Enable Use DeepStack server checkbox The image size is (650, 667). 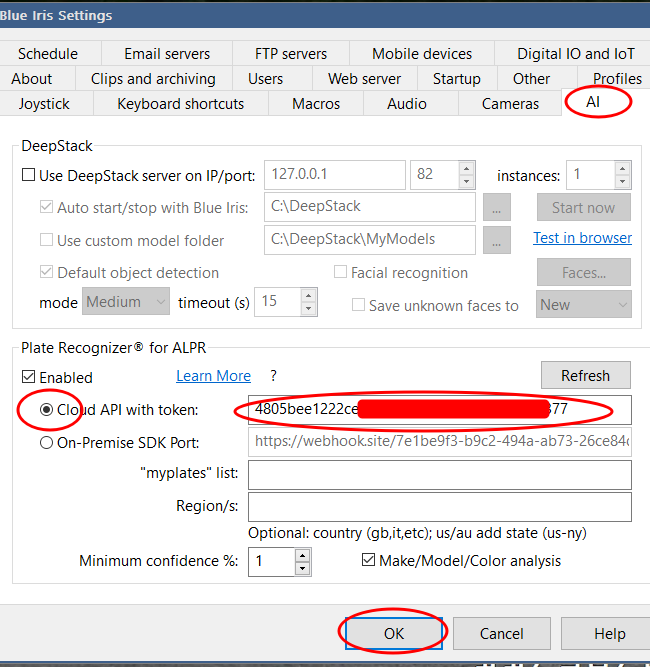tap(29, 175)
